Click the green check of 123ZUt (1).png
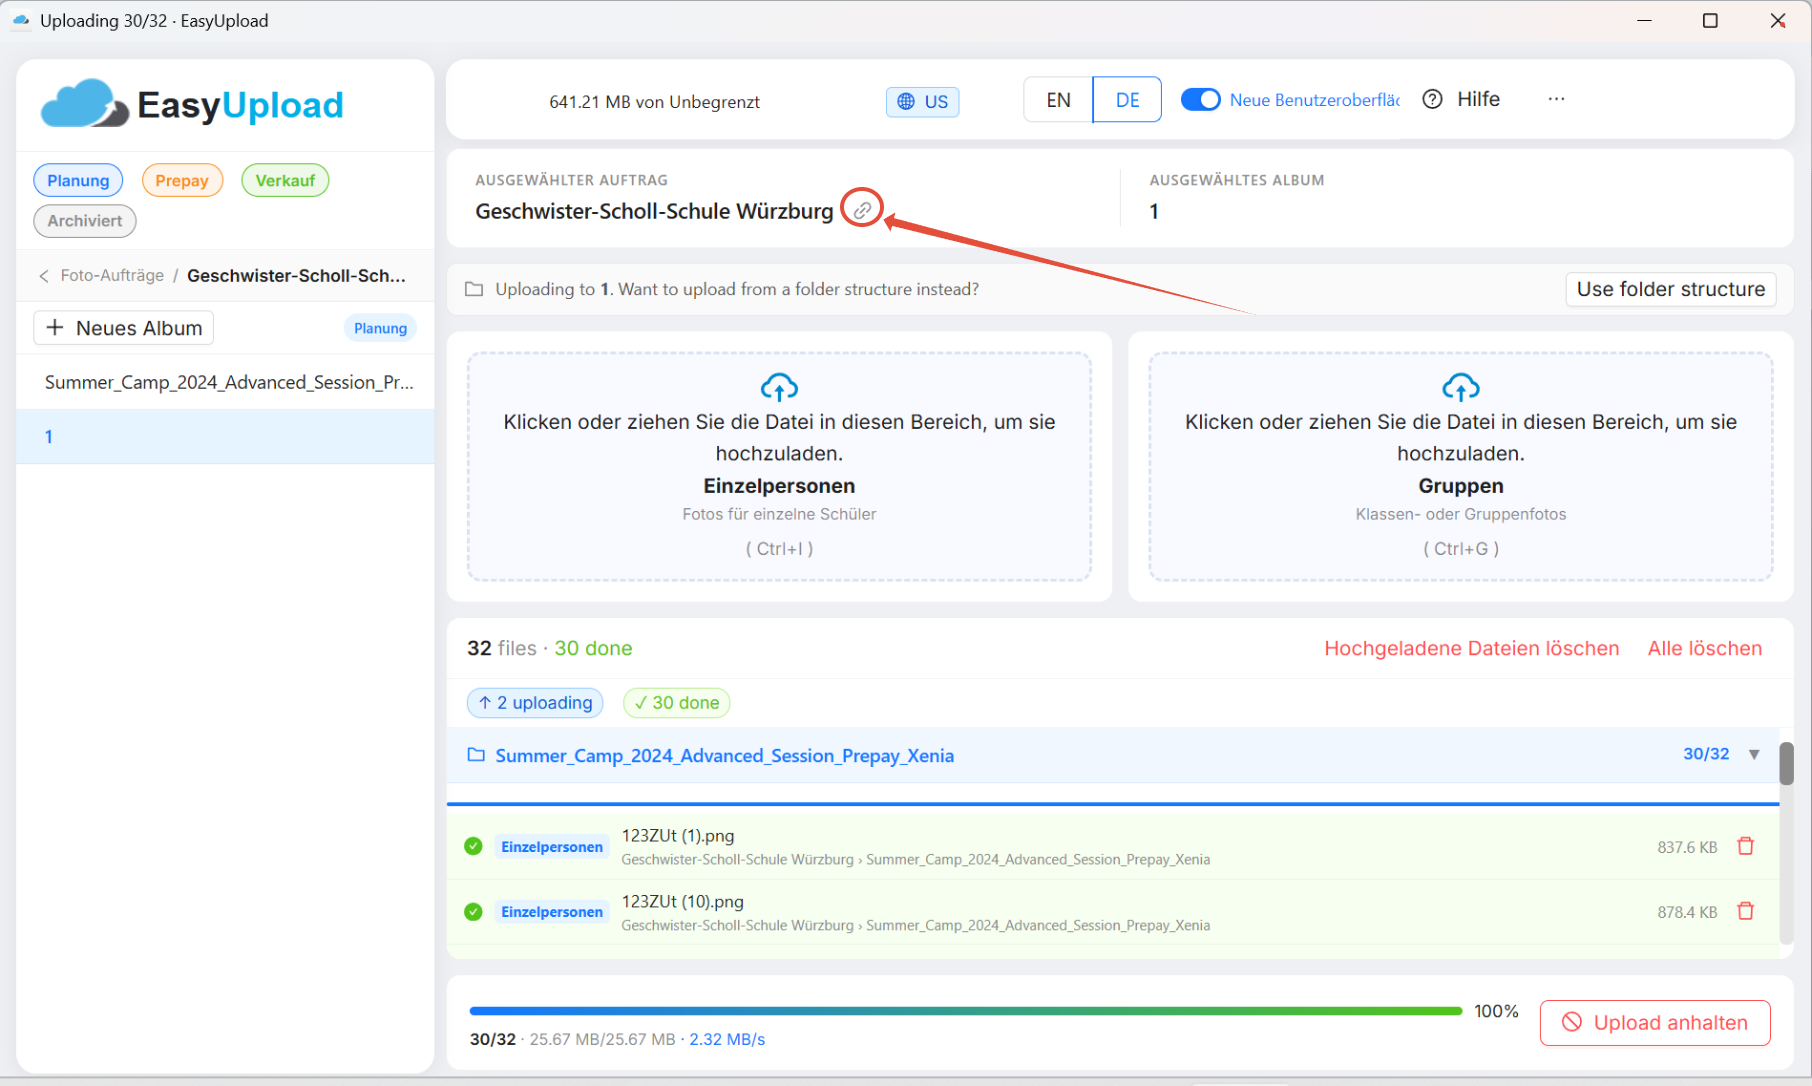Image resolution: width=1812 pixels, height=1086 pixels. (474, 847)
